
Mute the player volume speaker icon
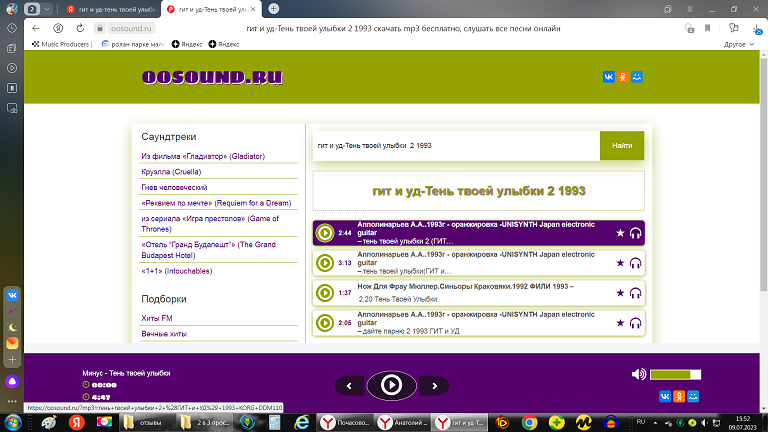pyautogui.click(x=639, y=375)
